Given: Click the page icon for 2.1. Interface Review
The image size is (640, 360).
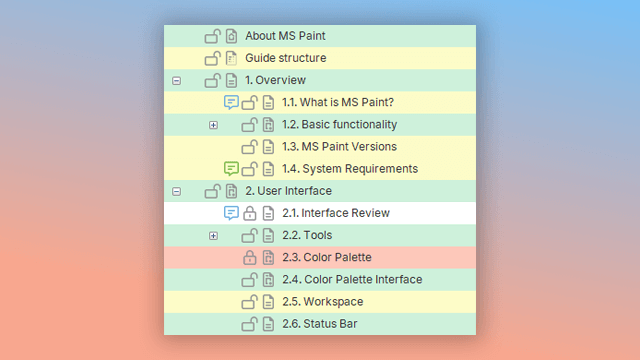Looking at the screenshot, I should point(268,213).
